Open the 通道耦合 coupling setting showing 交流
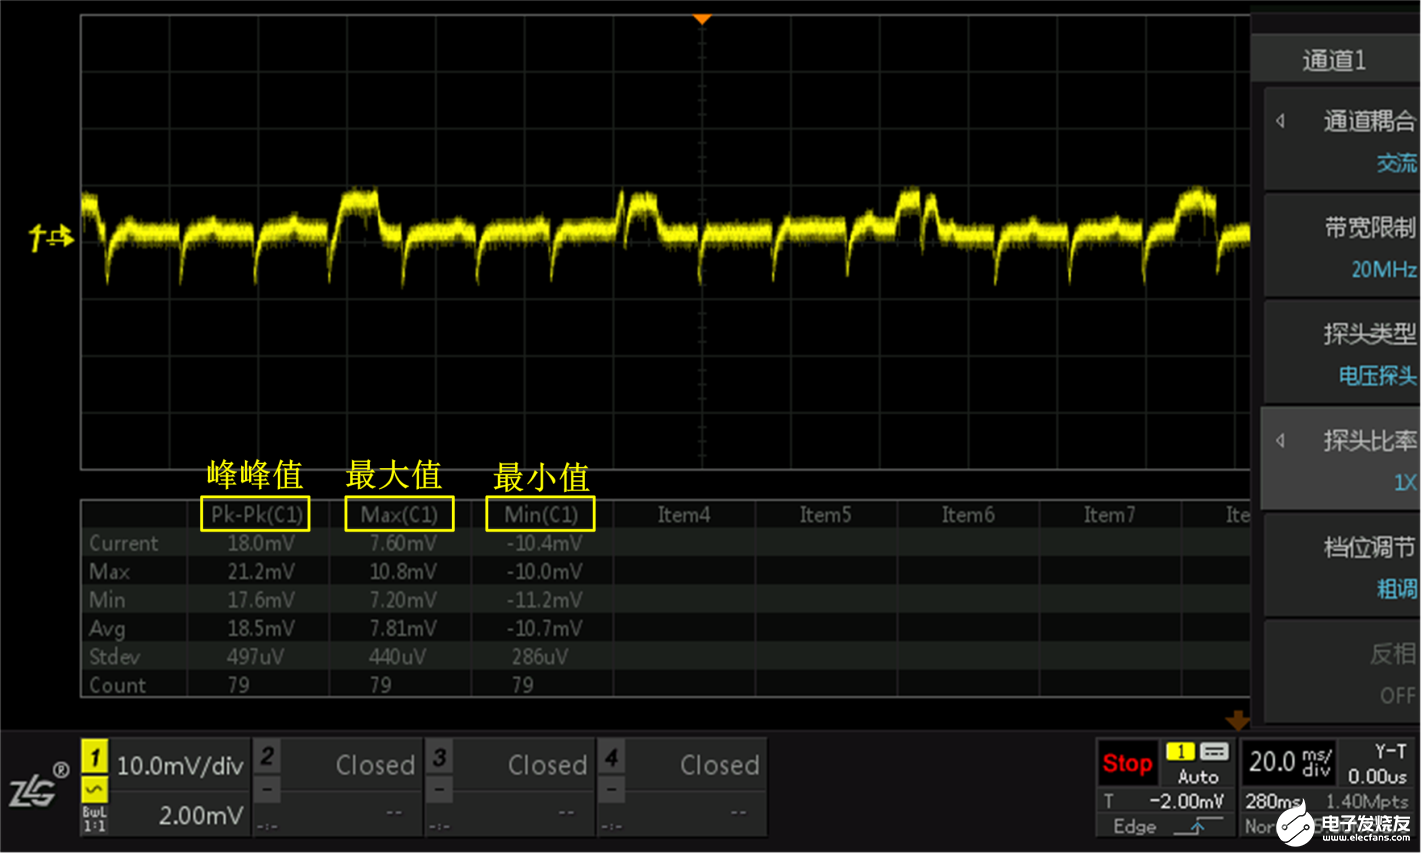Screen dimensions: 1421x853 (1342, 140)
